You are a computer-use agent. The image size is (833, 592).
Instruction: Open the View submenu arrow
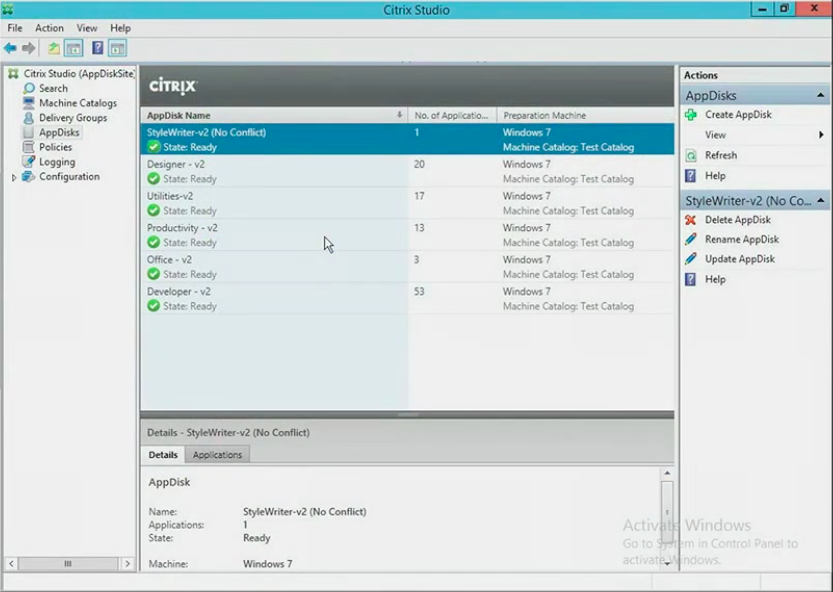coord(821,135)
